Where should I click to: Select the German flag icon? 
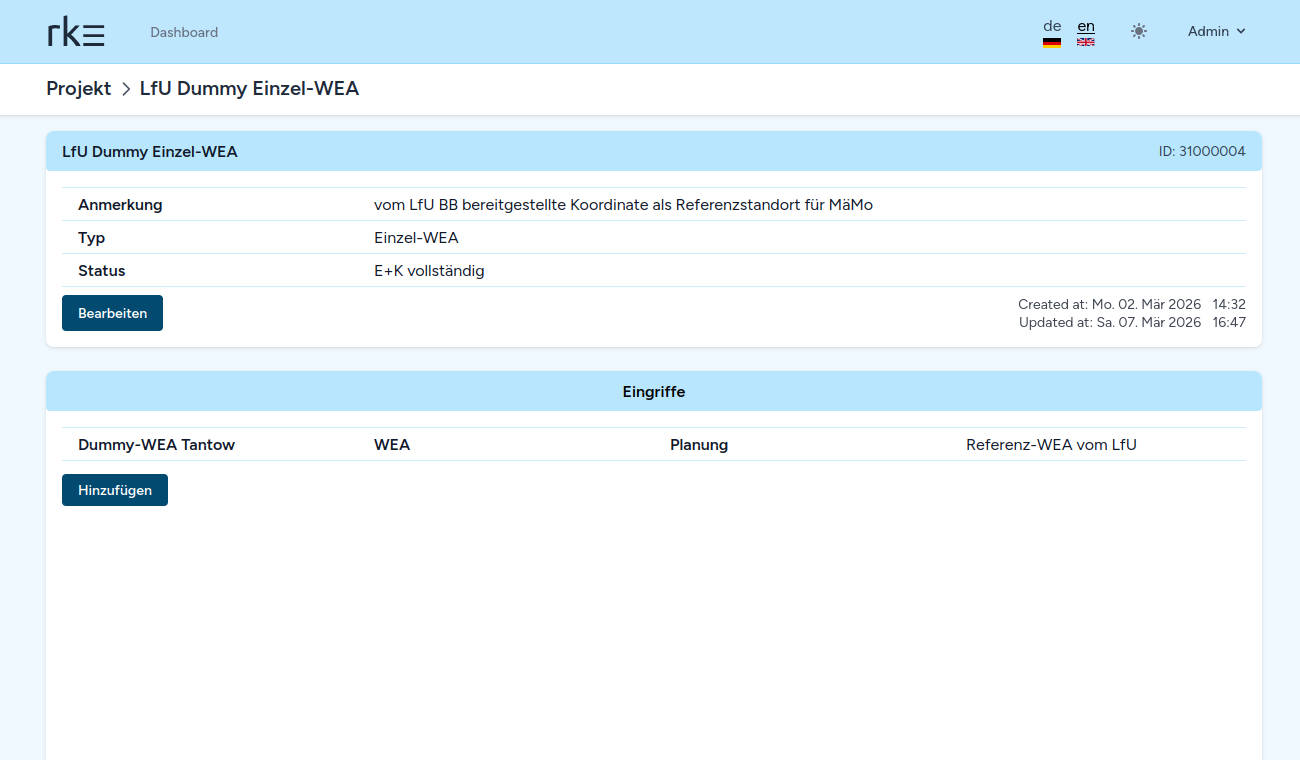coord(1051,43)
